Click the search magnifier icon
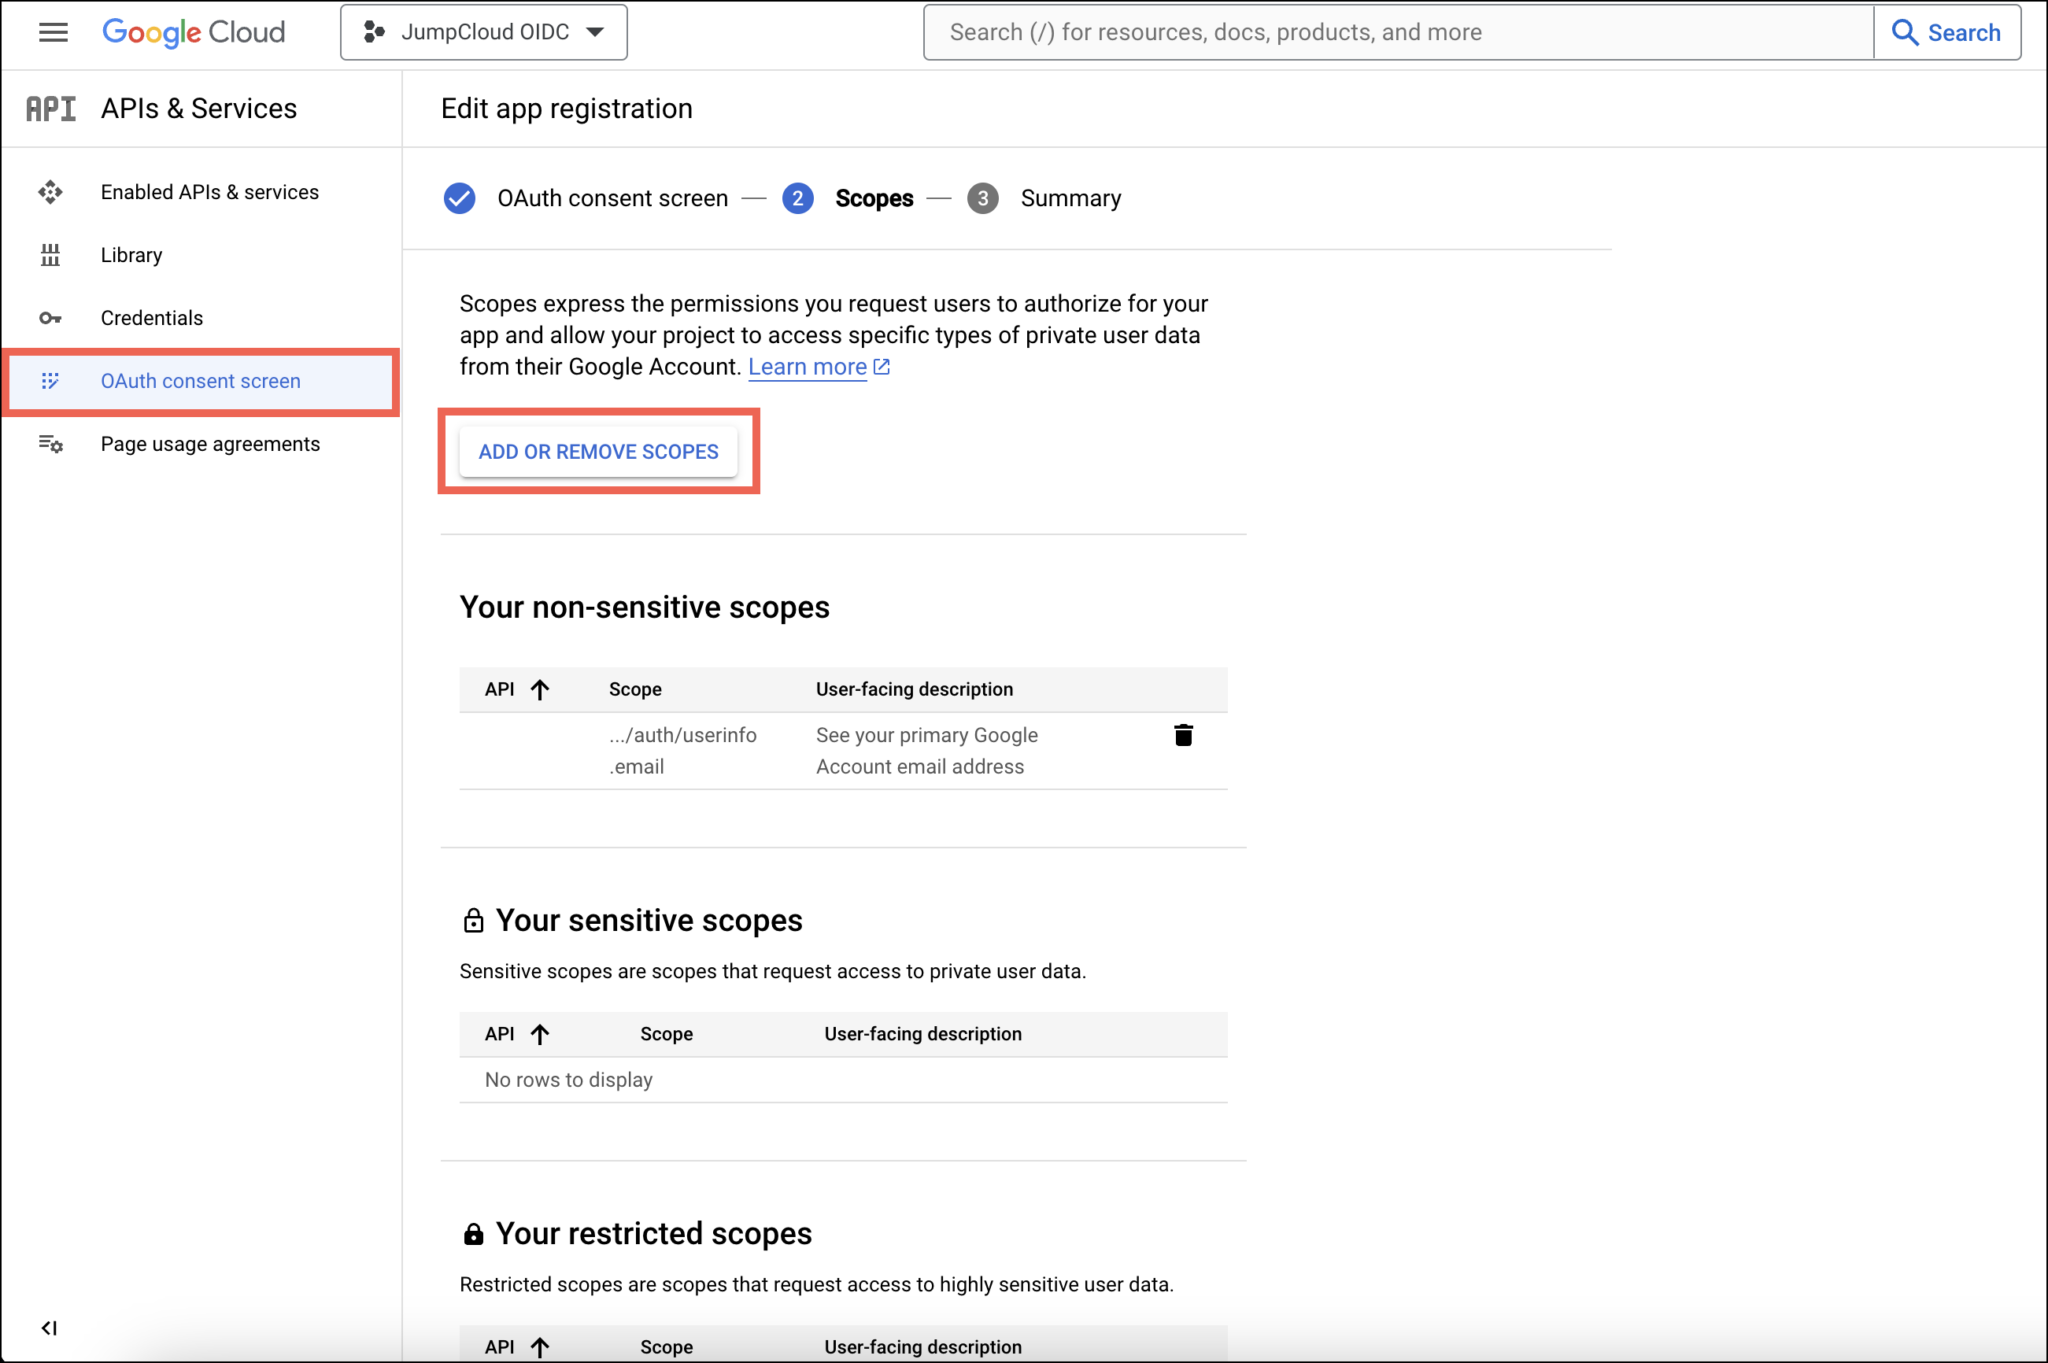This screenshot has width=2048, height=1363. click(x=1903, y=32)
